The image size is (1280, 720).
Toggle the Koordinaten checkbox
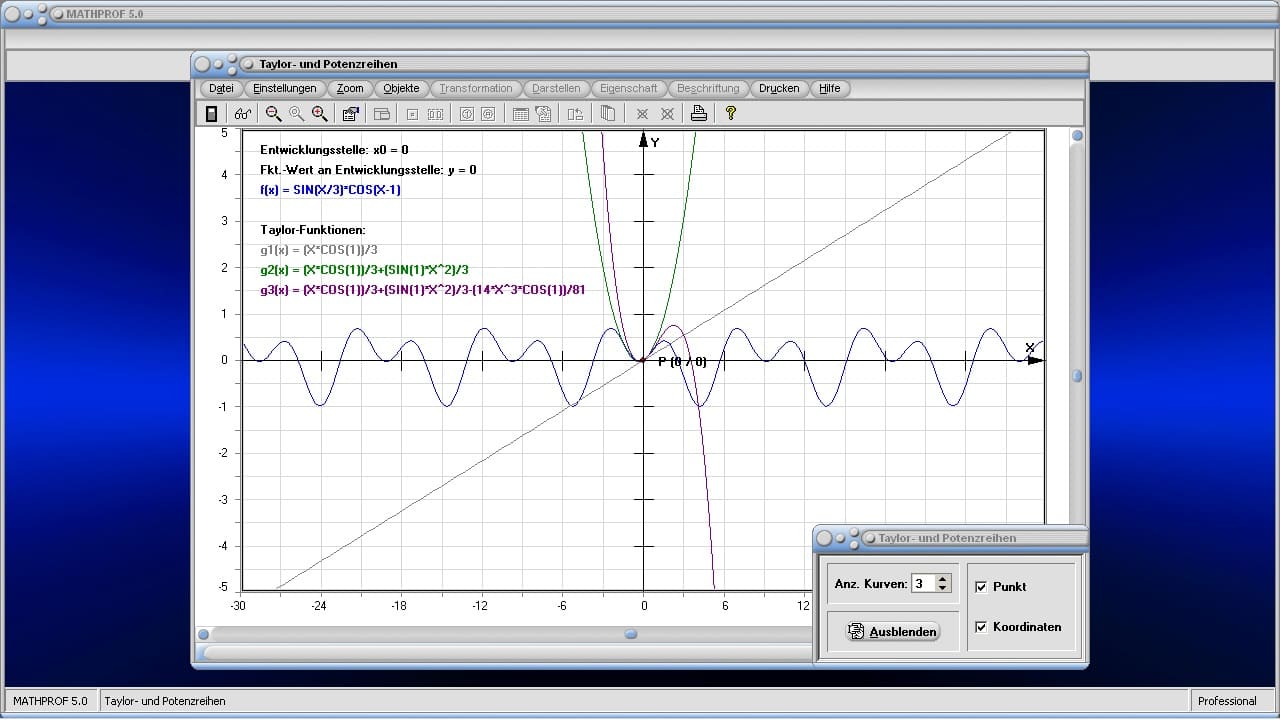pos(981,627)
